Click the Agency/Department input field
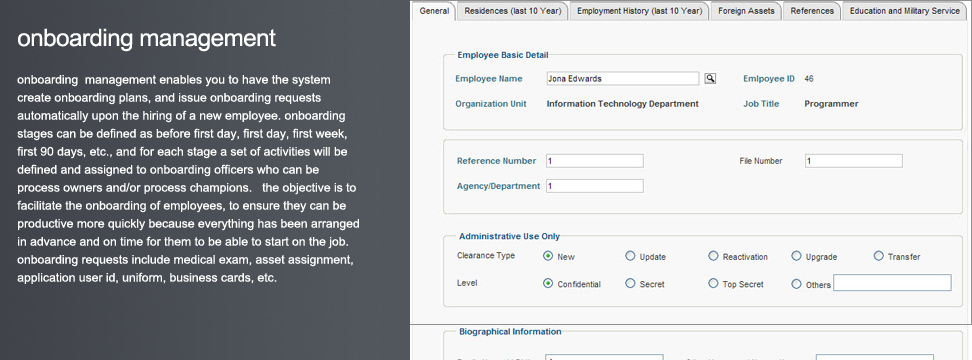The width and height of the screenshot is (972, 360). [x=594, y=186]
